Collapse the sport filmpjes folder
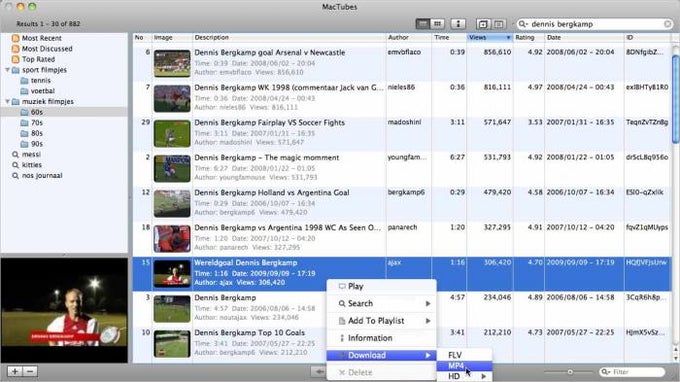 (x=7, y=70)
